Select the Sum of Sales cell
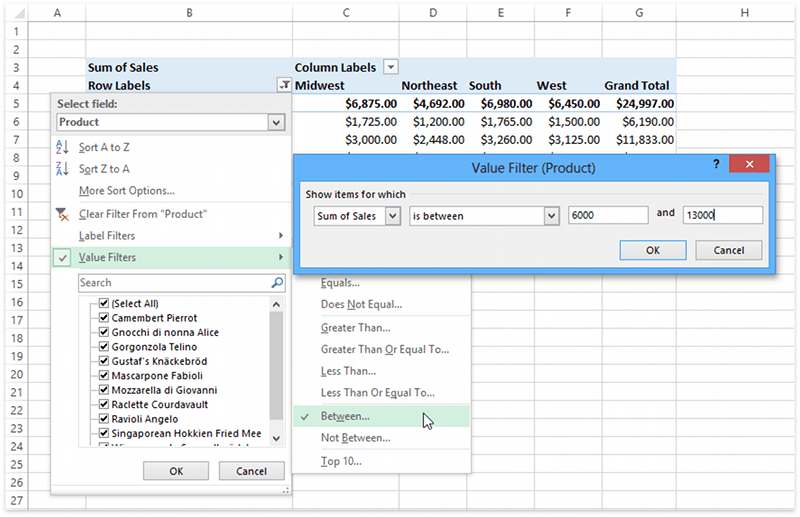Image resolution: width=800 pixels, height=517 pixels. click(x=189, y=67)
